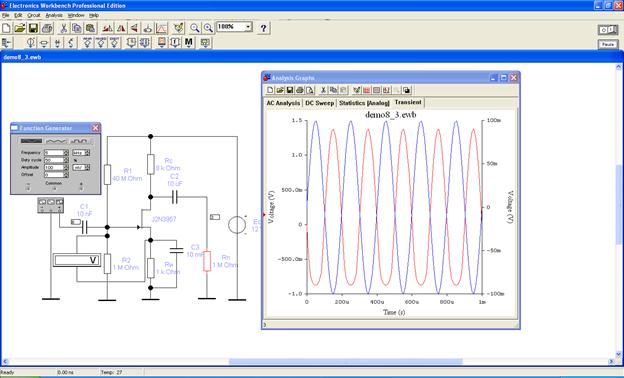Open the Circuit menu
The width and height of the screenshot is (624, 378).
(34, 15)
